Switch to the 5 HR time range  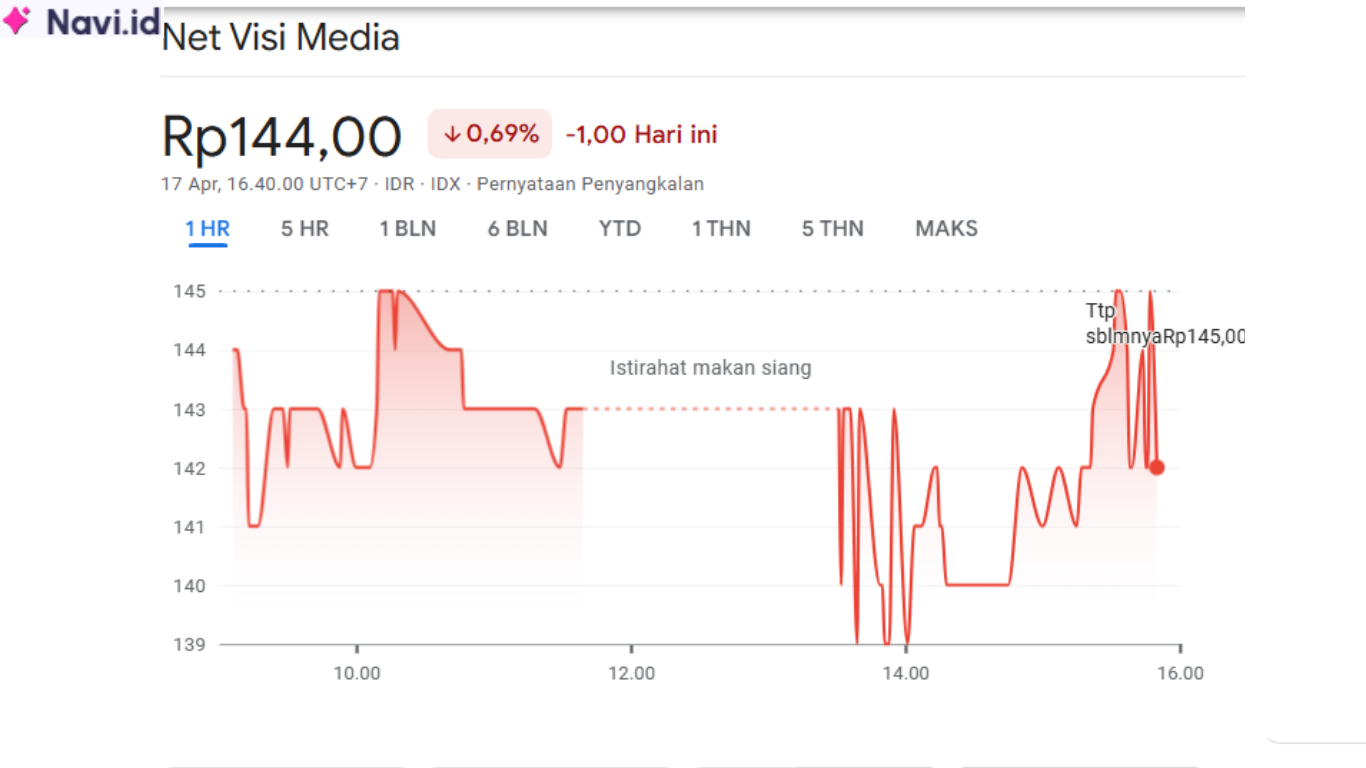point(302,228)
